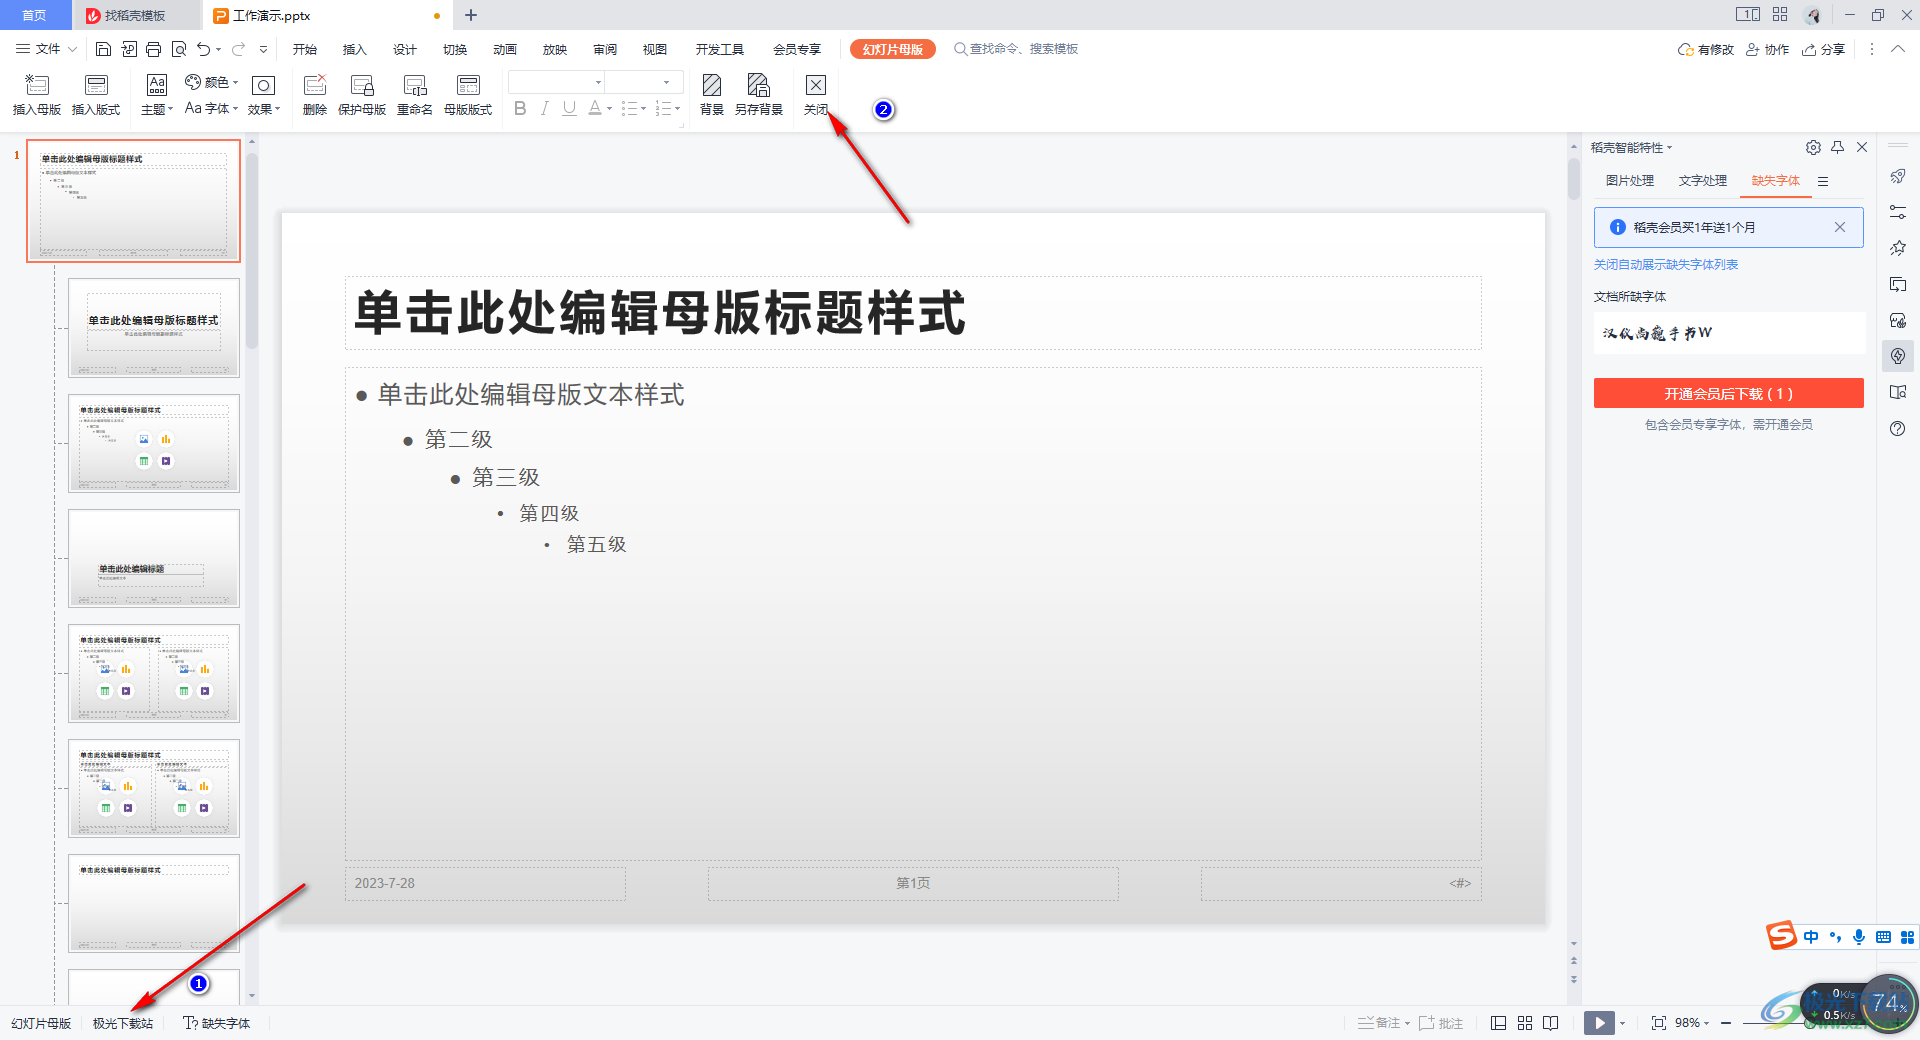
Task: Open Print Preview icon
Action: pyautogui.click(x=179, y=49)
